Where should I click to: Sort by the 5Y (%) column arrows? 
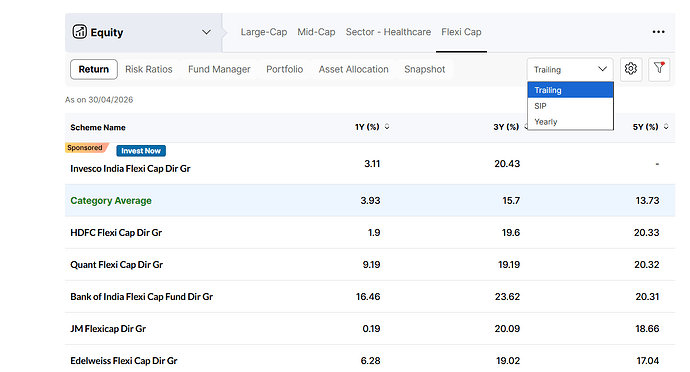[666, 127]
